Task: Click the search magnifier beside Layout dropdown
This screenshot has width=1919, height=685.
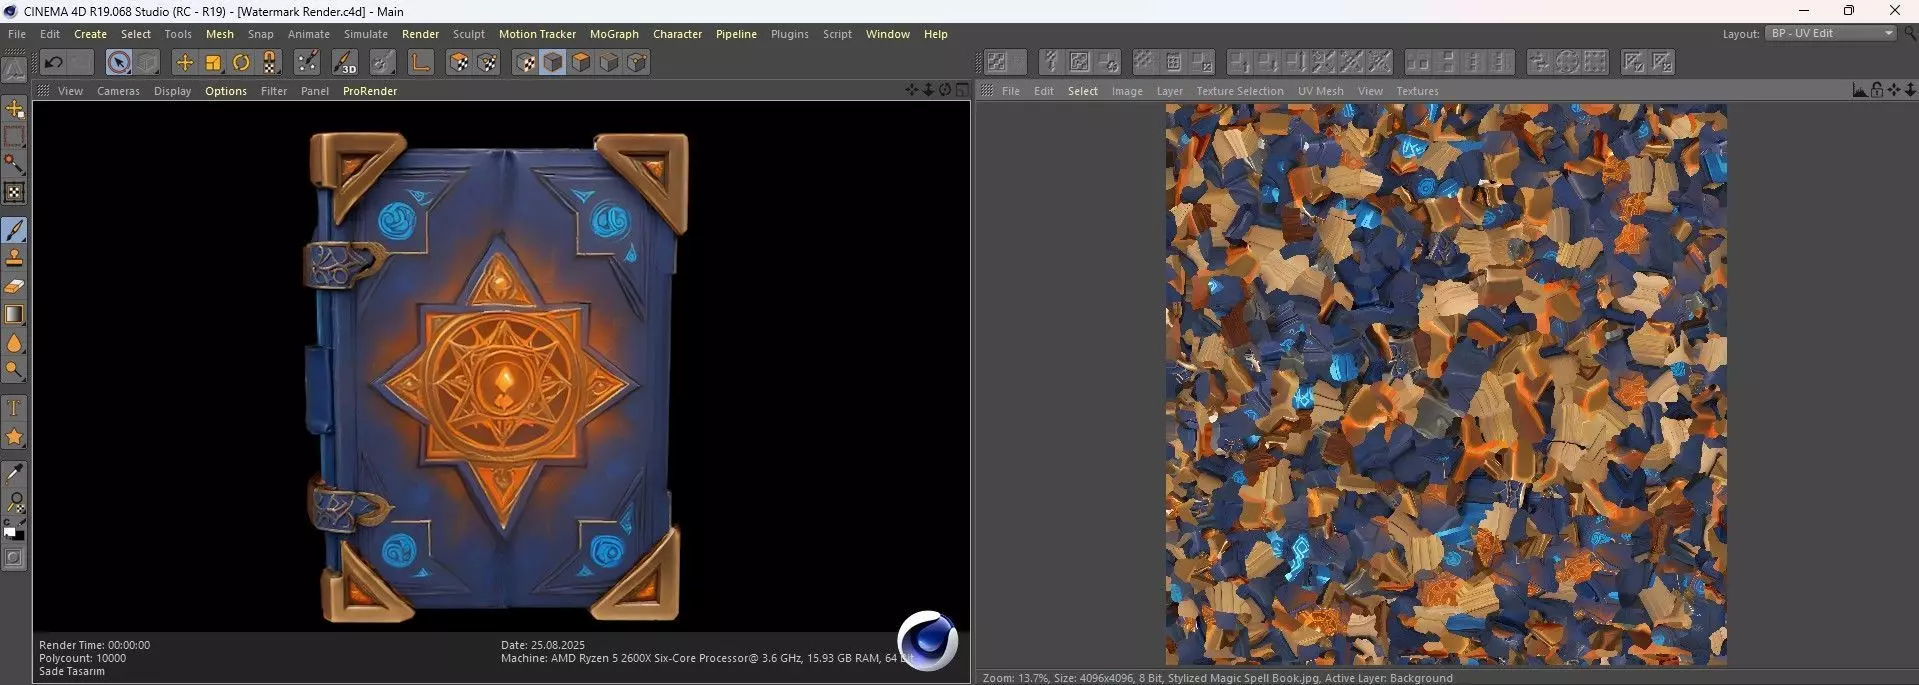Action: [x=1909, y=34]
